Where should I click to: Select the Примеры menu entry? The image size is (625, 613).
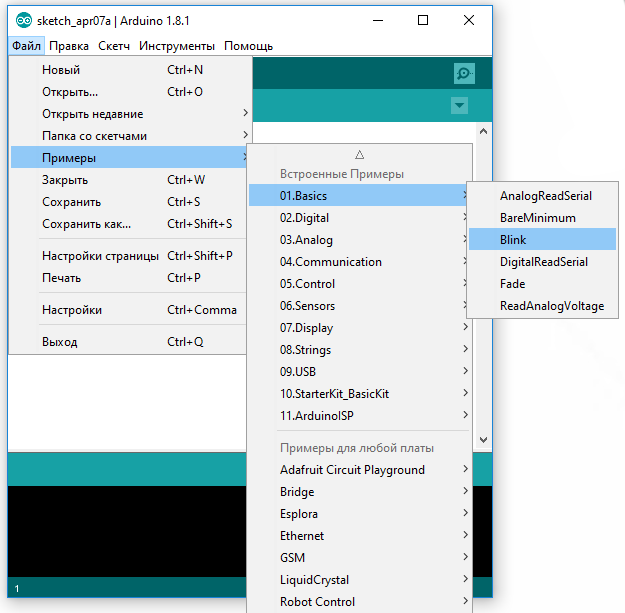pyautogui.click(x=128, y=157)
